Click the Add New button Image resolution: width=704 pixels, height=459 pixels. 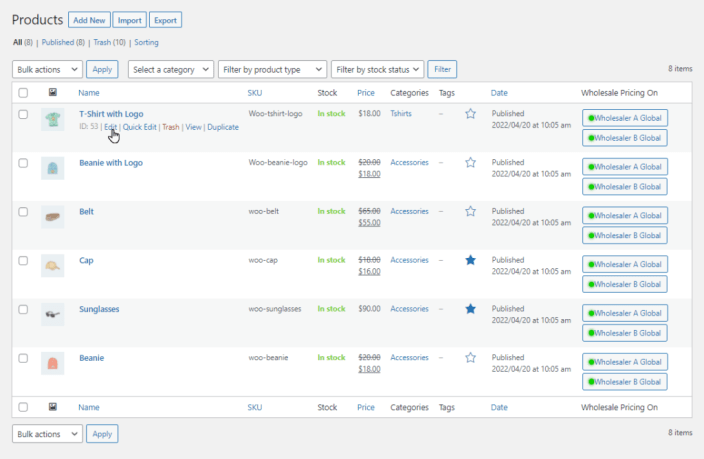point(88,20)
